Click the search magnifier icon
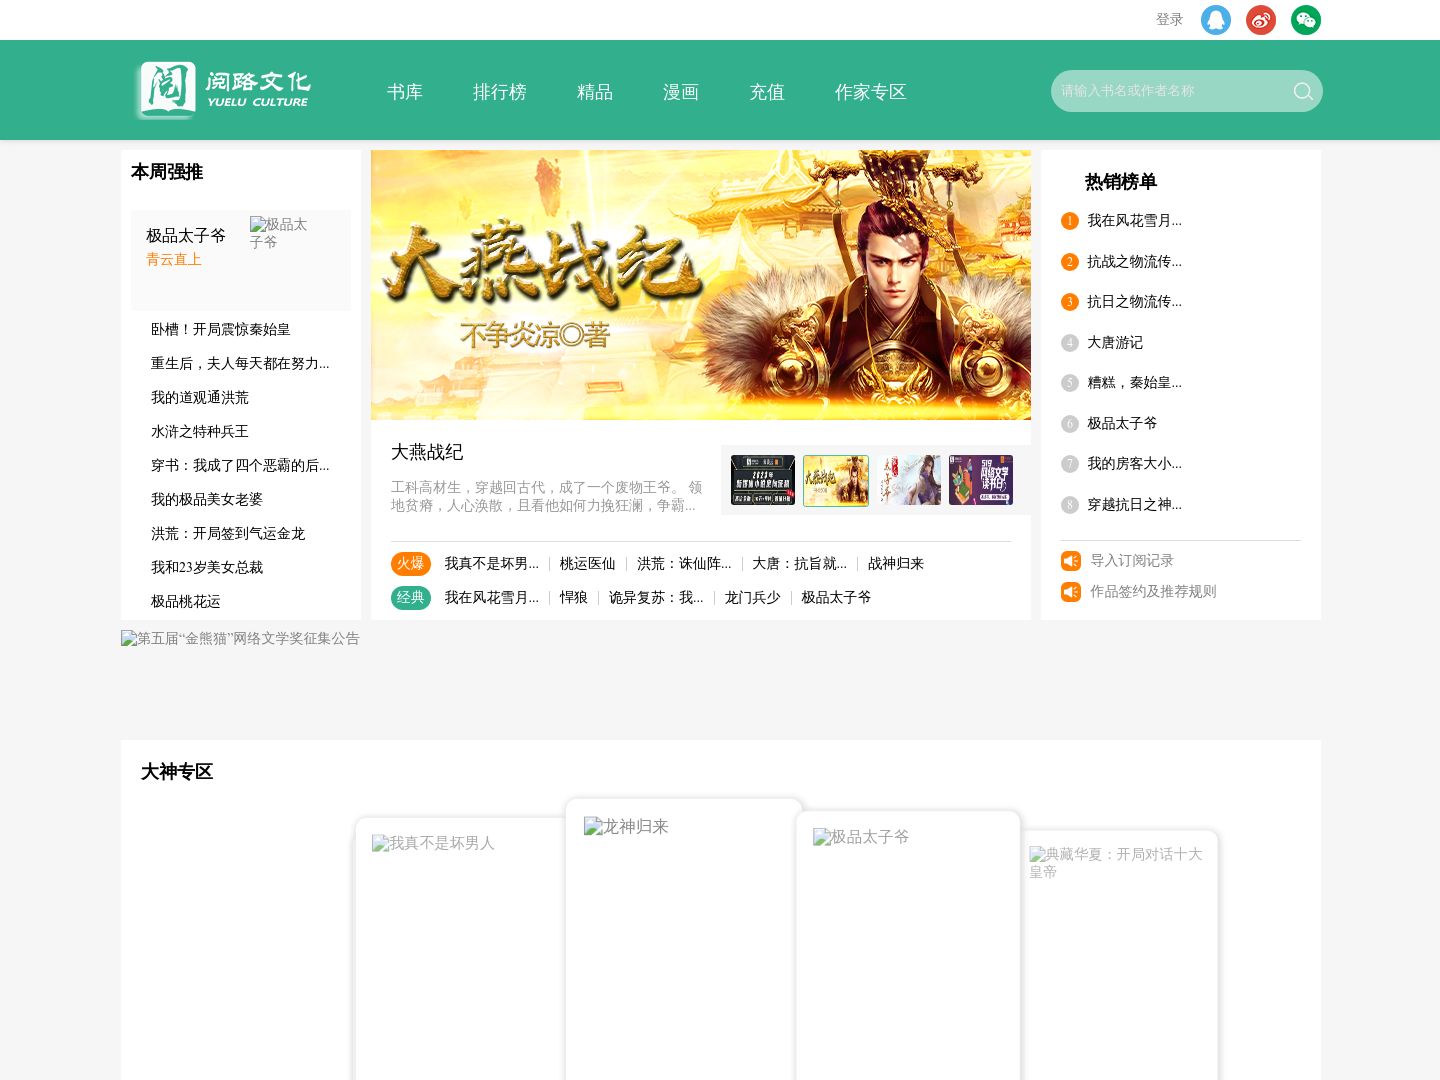The height and width of the screenshot is (1080, 1440). point(1303,91)
